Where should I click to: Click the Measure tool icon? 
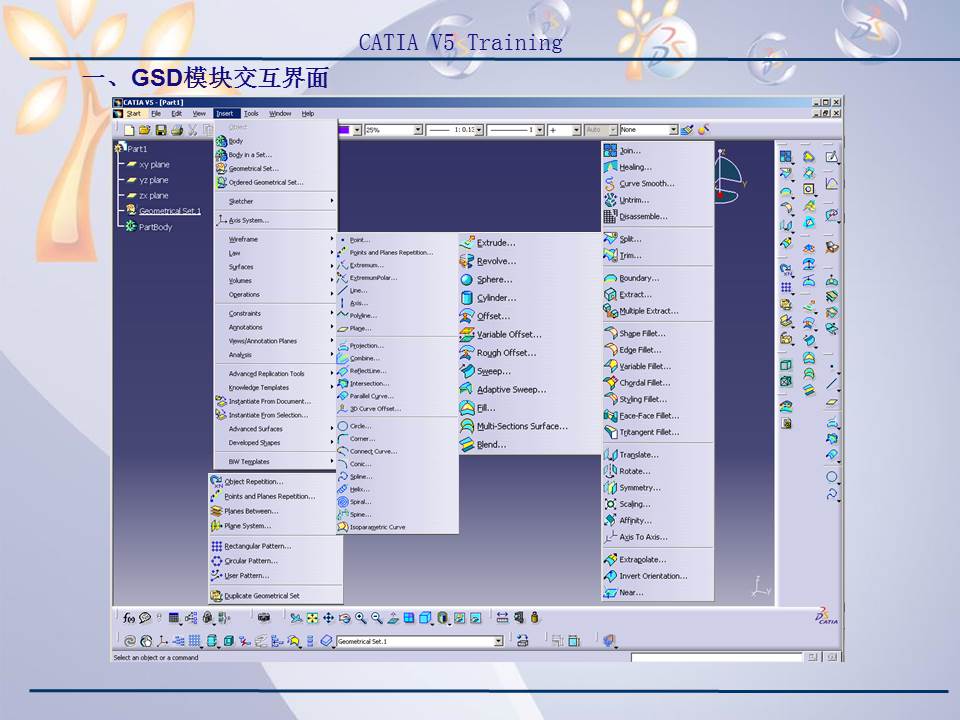tap(502, 619)
